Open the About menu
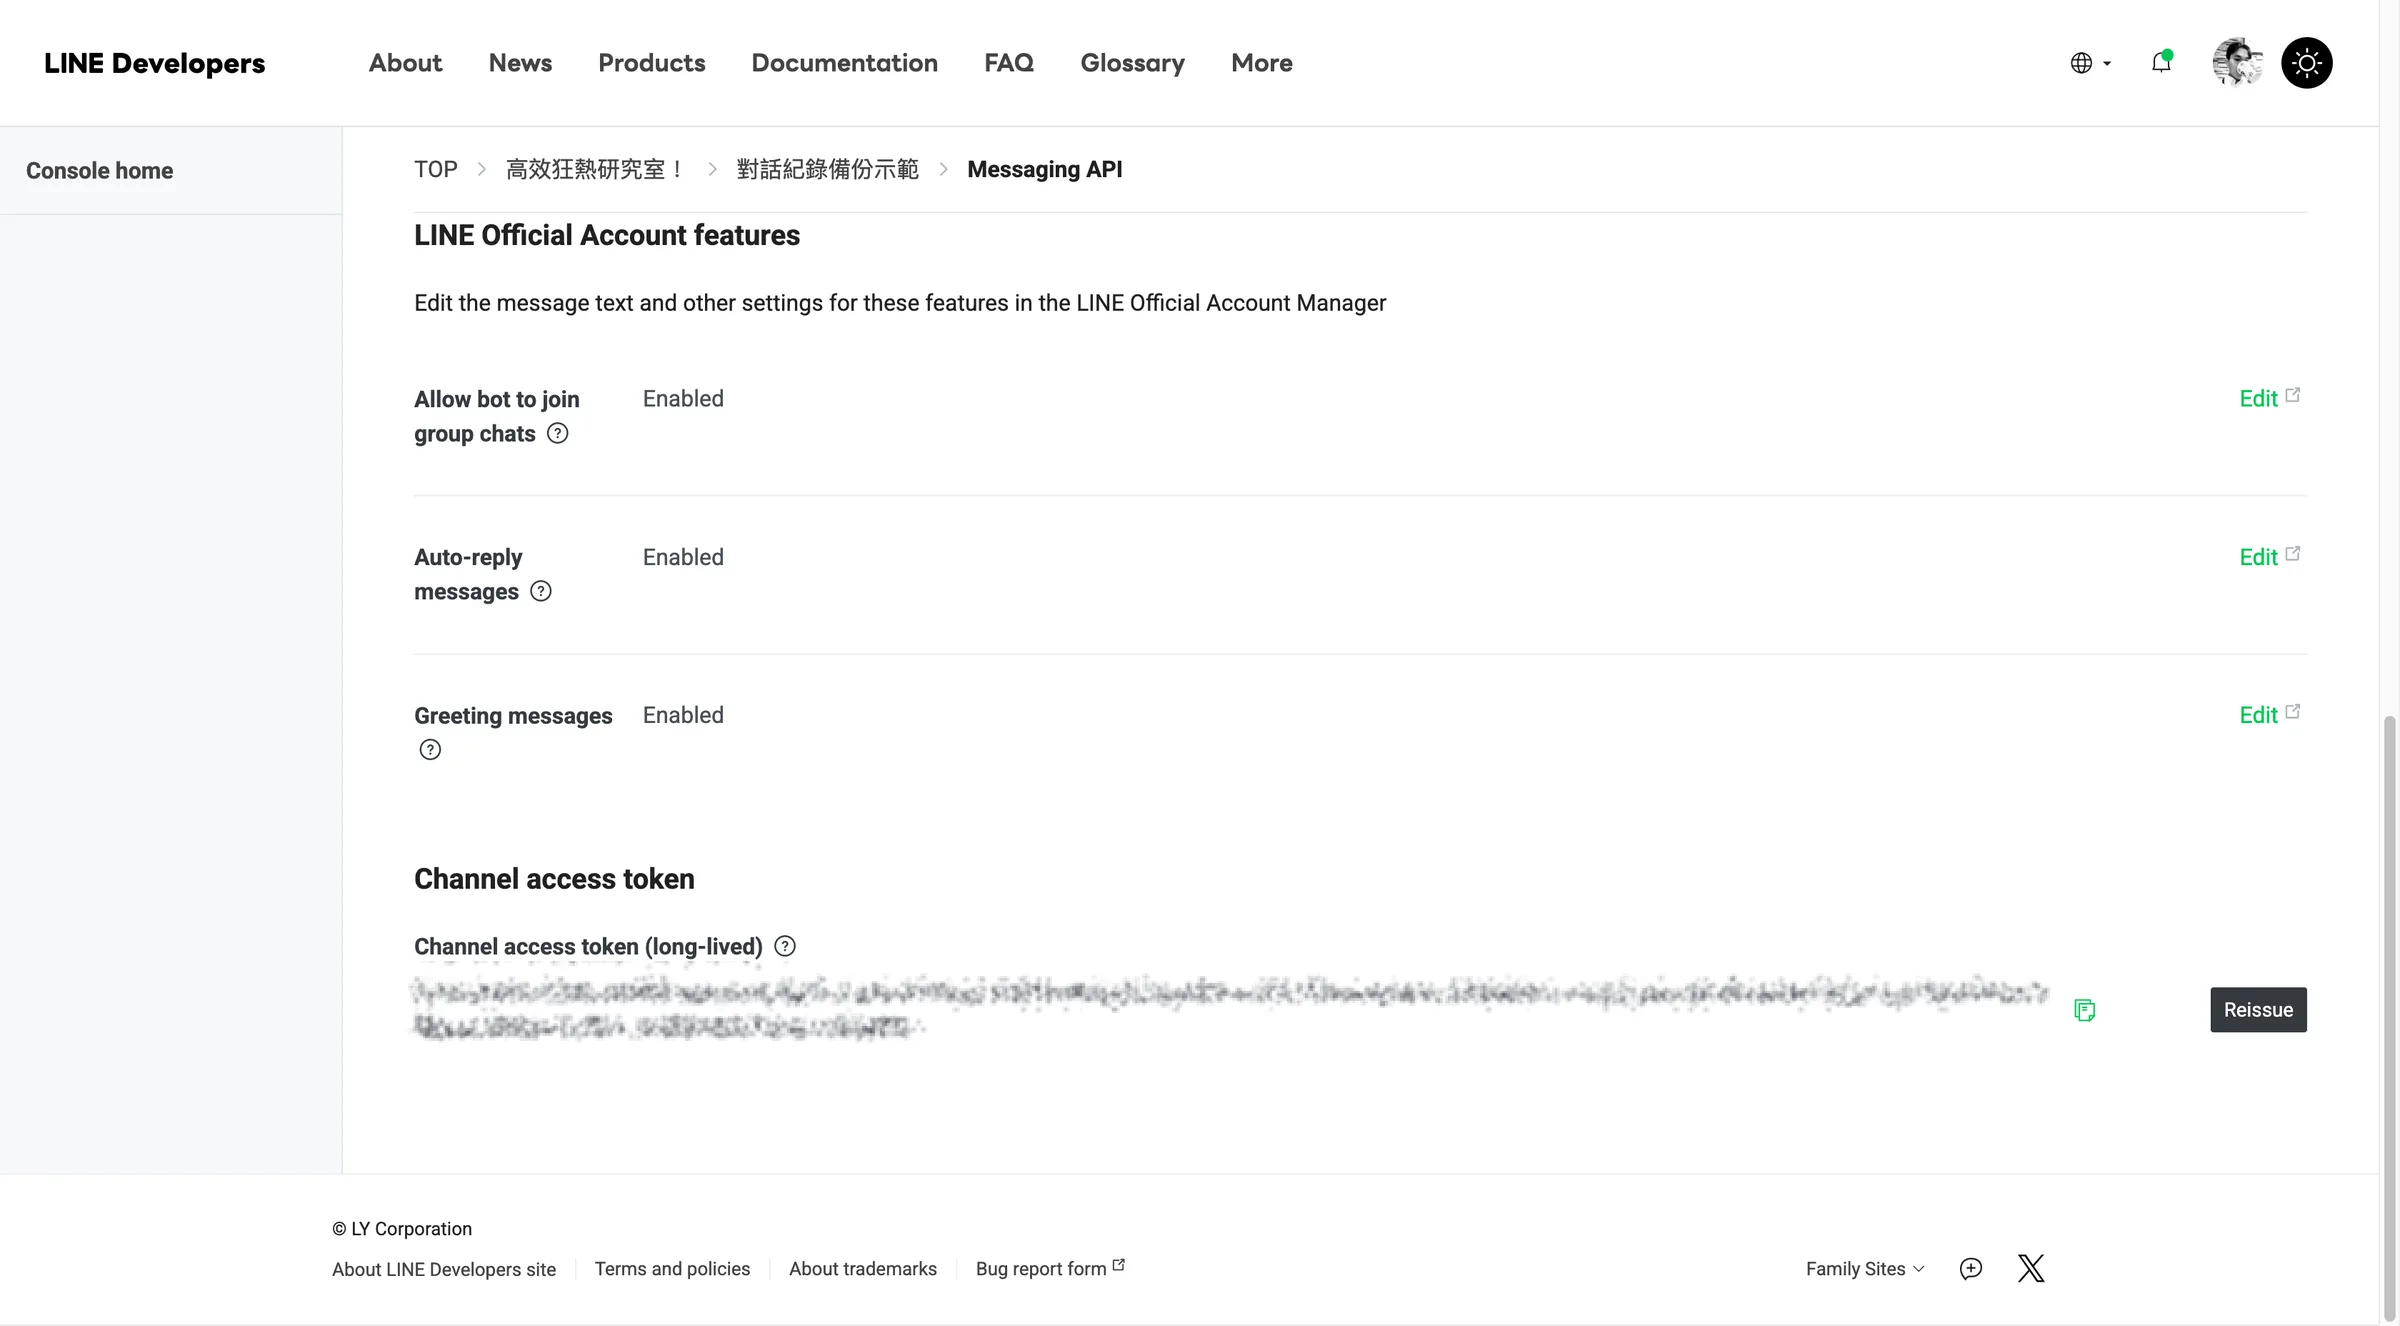This screenshot has height=1326, width=2400. [x=405, y=63]
